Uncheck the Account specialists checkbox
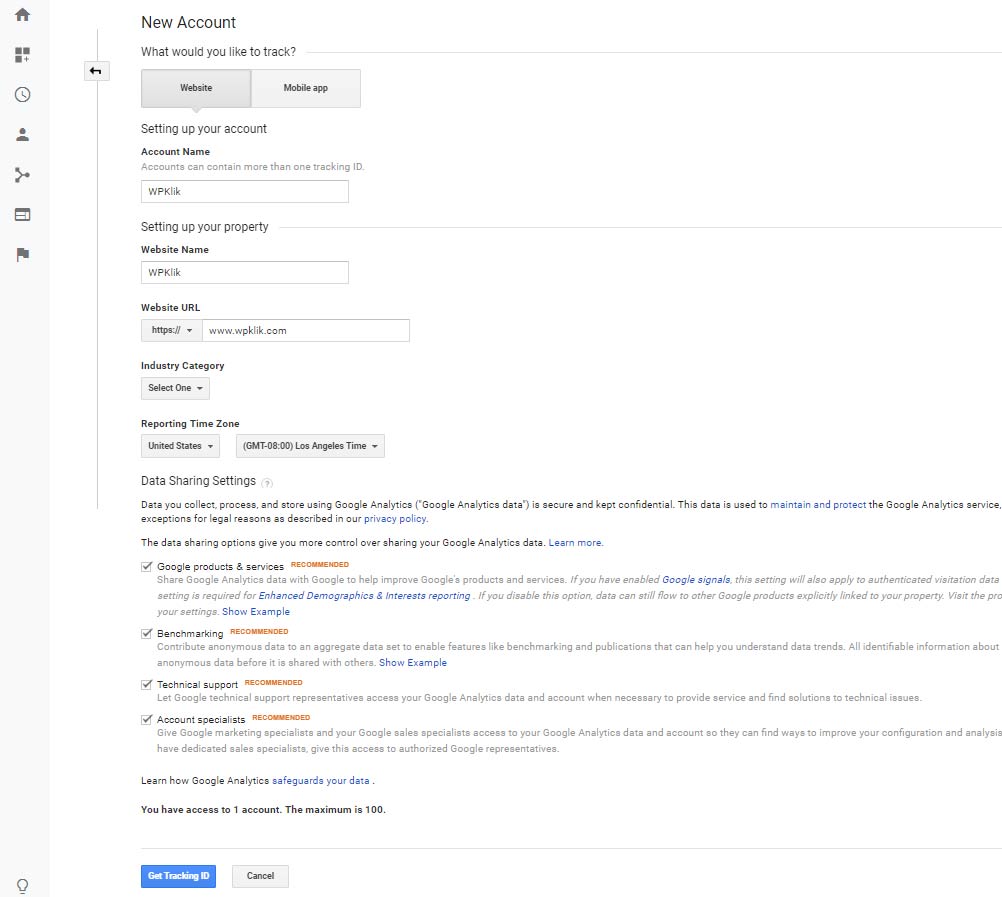Screen dimensions: 1002x897 pos(147,720)
